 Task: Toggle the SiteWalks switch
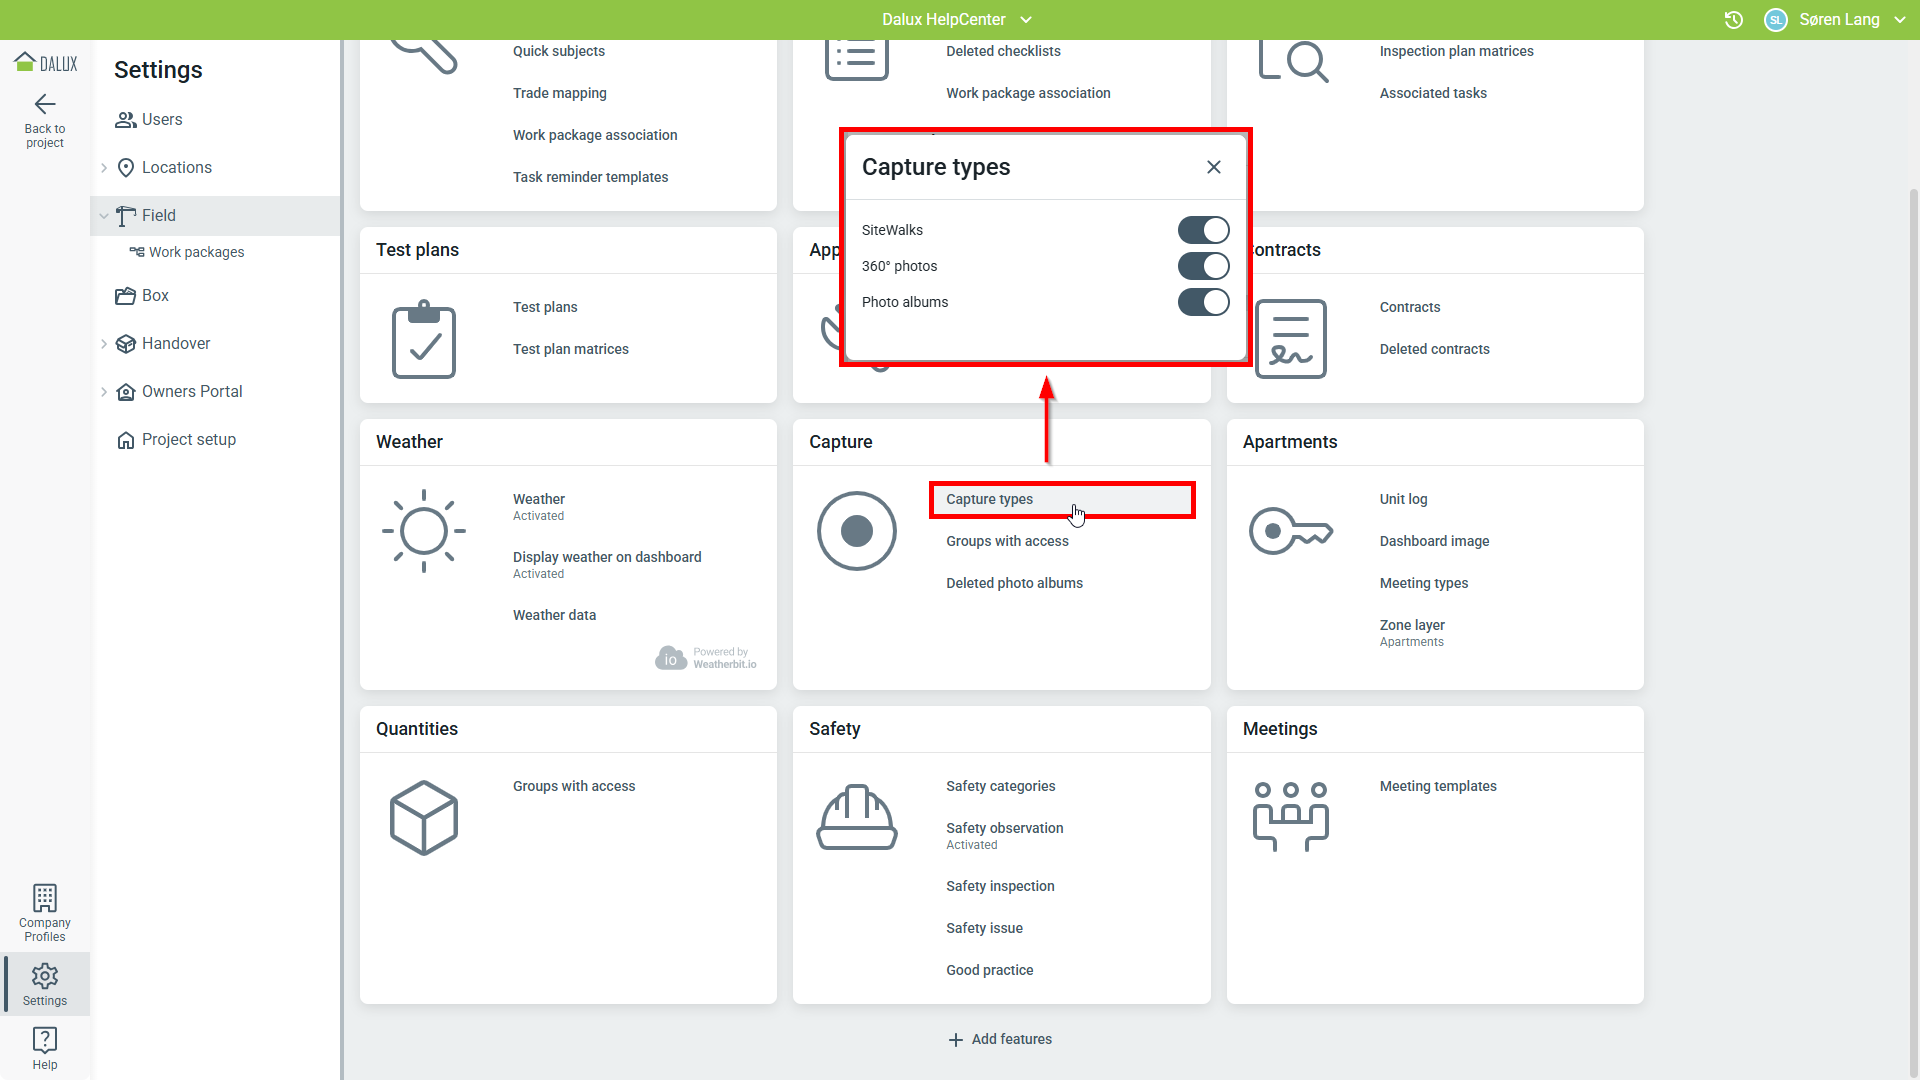[1204, 230]
